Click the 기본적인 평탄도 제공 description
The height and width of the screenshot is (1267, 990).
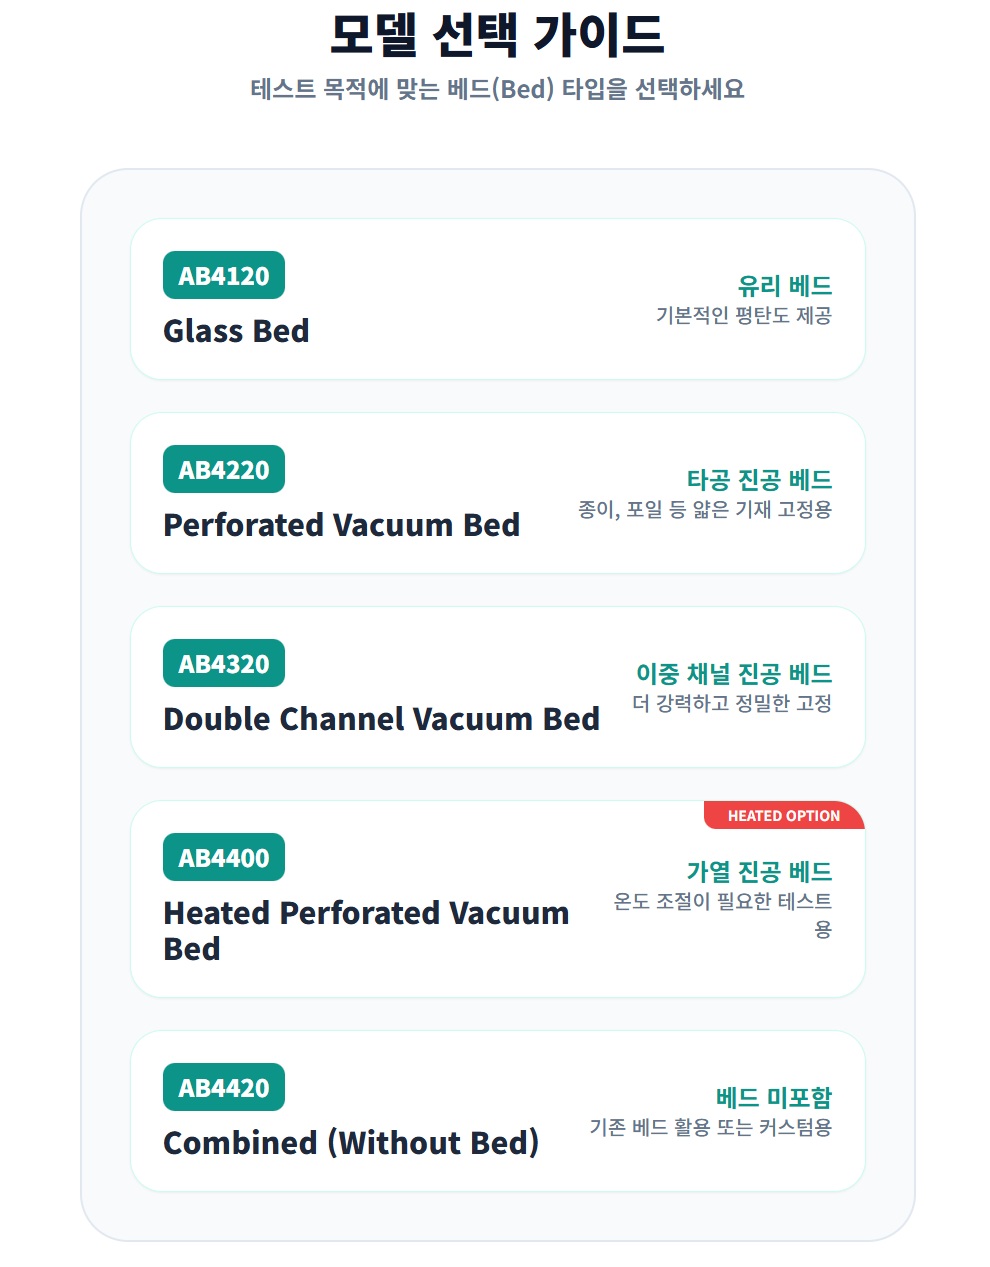(743, 316)
